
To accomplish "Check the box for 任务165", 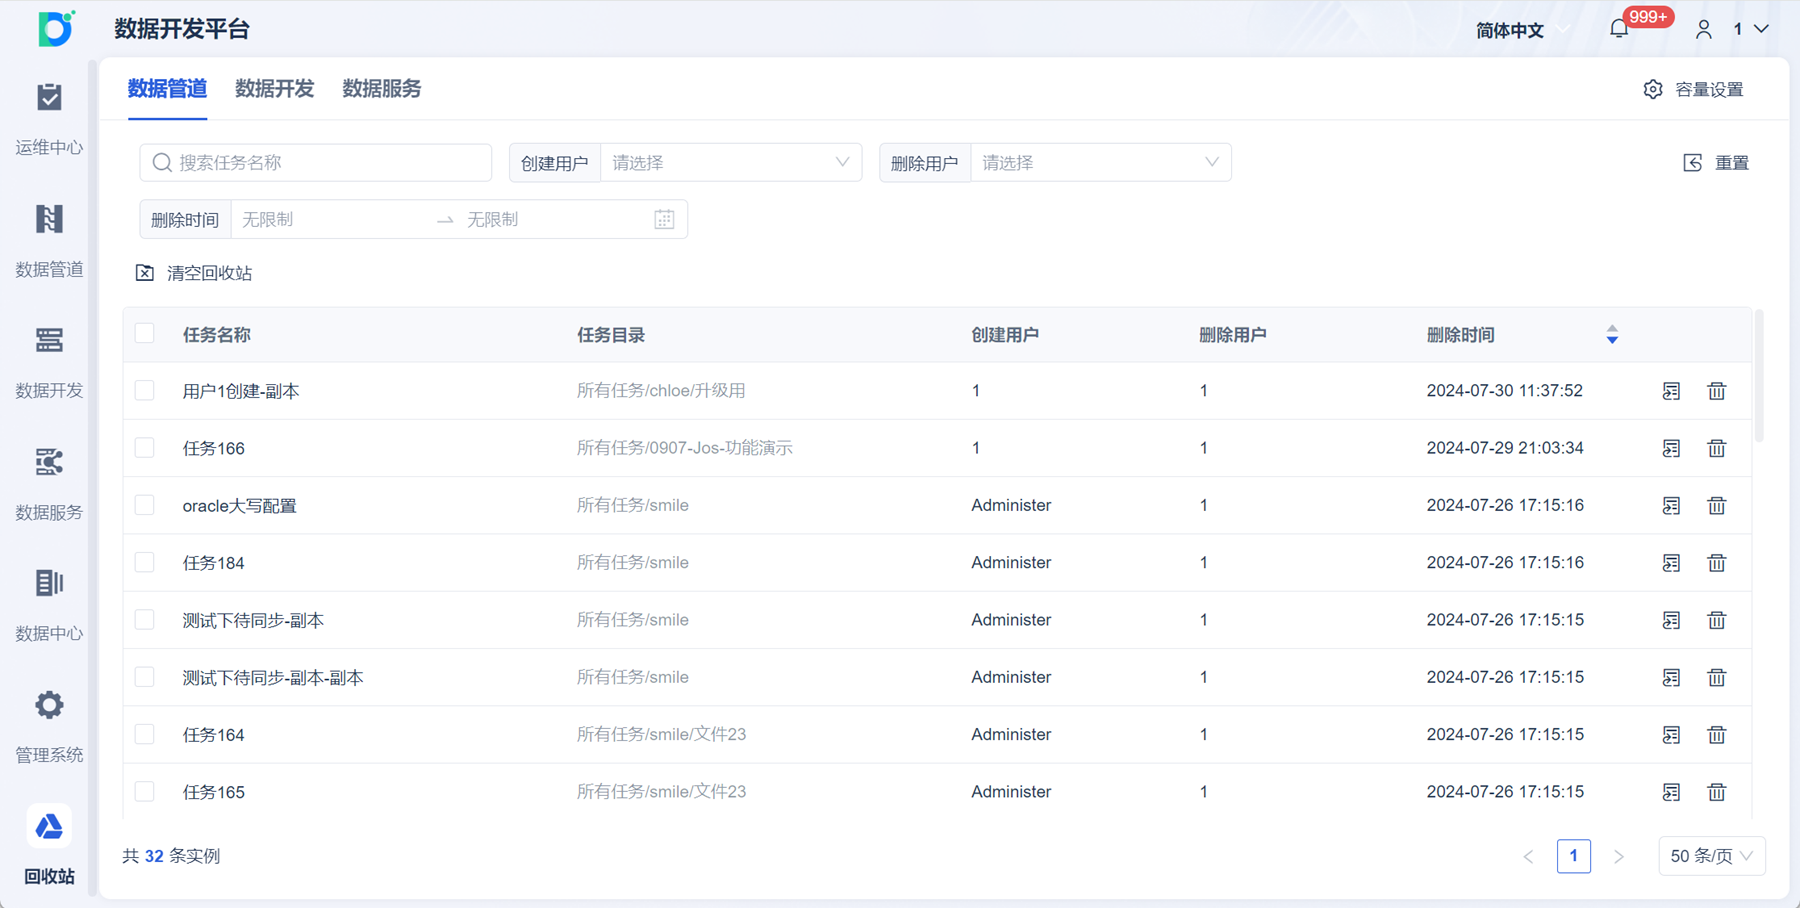I will pyautogui.click(x=145, y=791).
